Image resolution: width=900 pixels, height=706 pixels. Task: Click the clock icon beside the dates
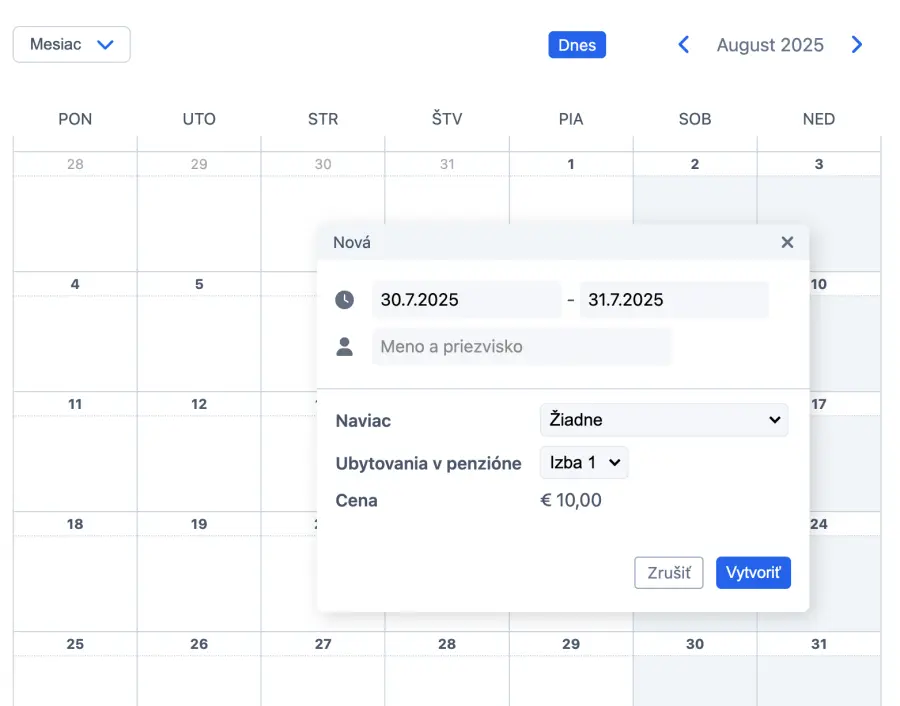click(x=344, y=300)
